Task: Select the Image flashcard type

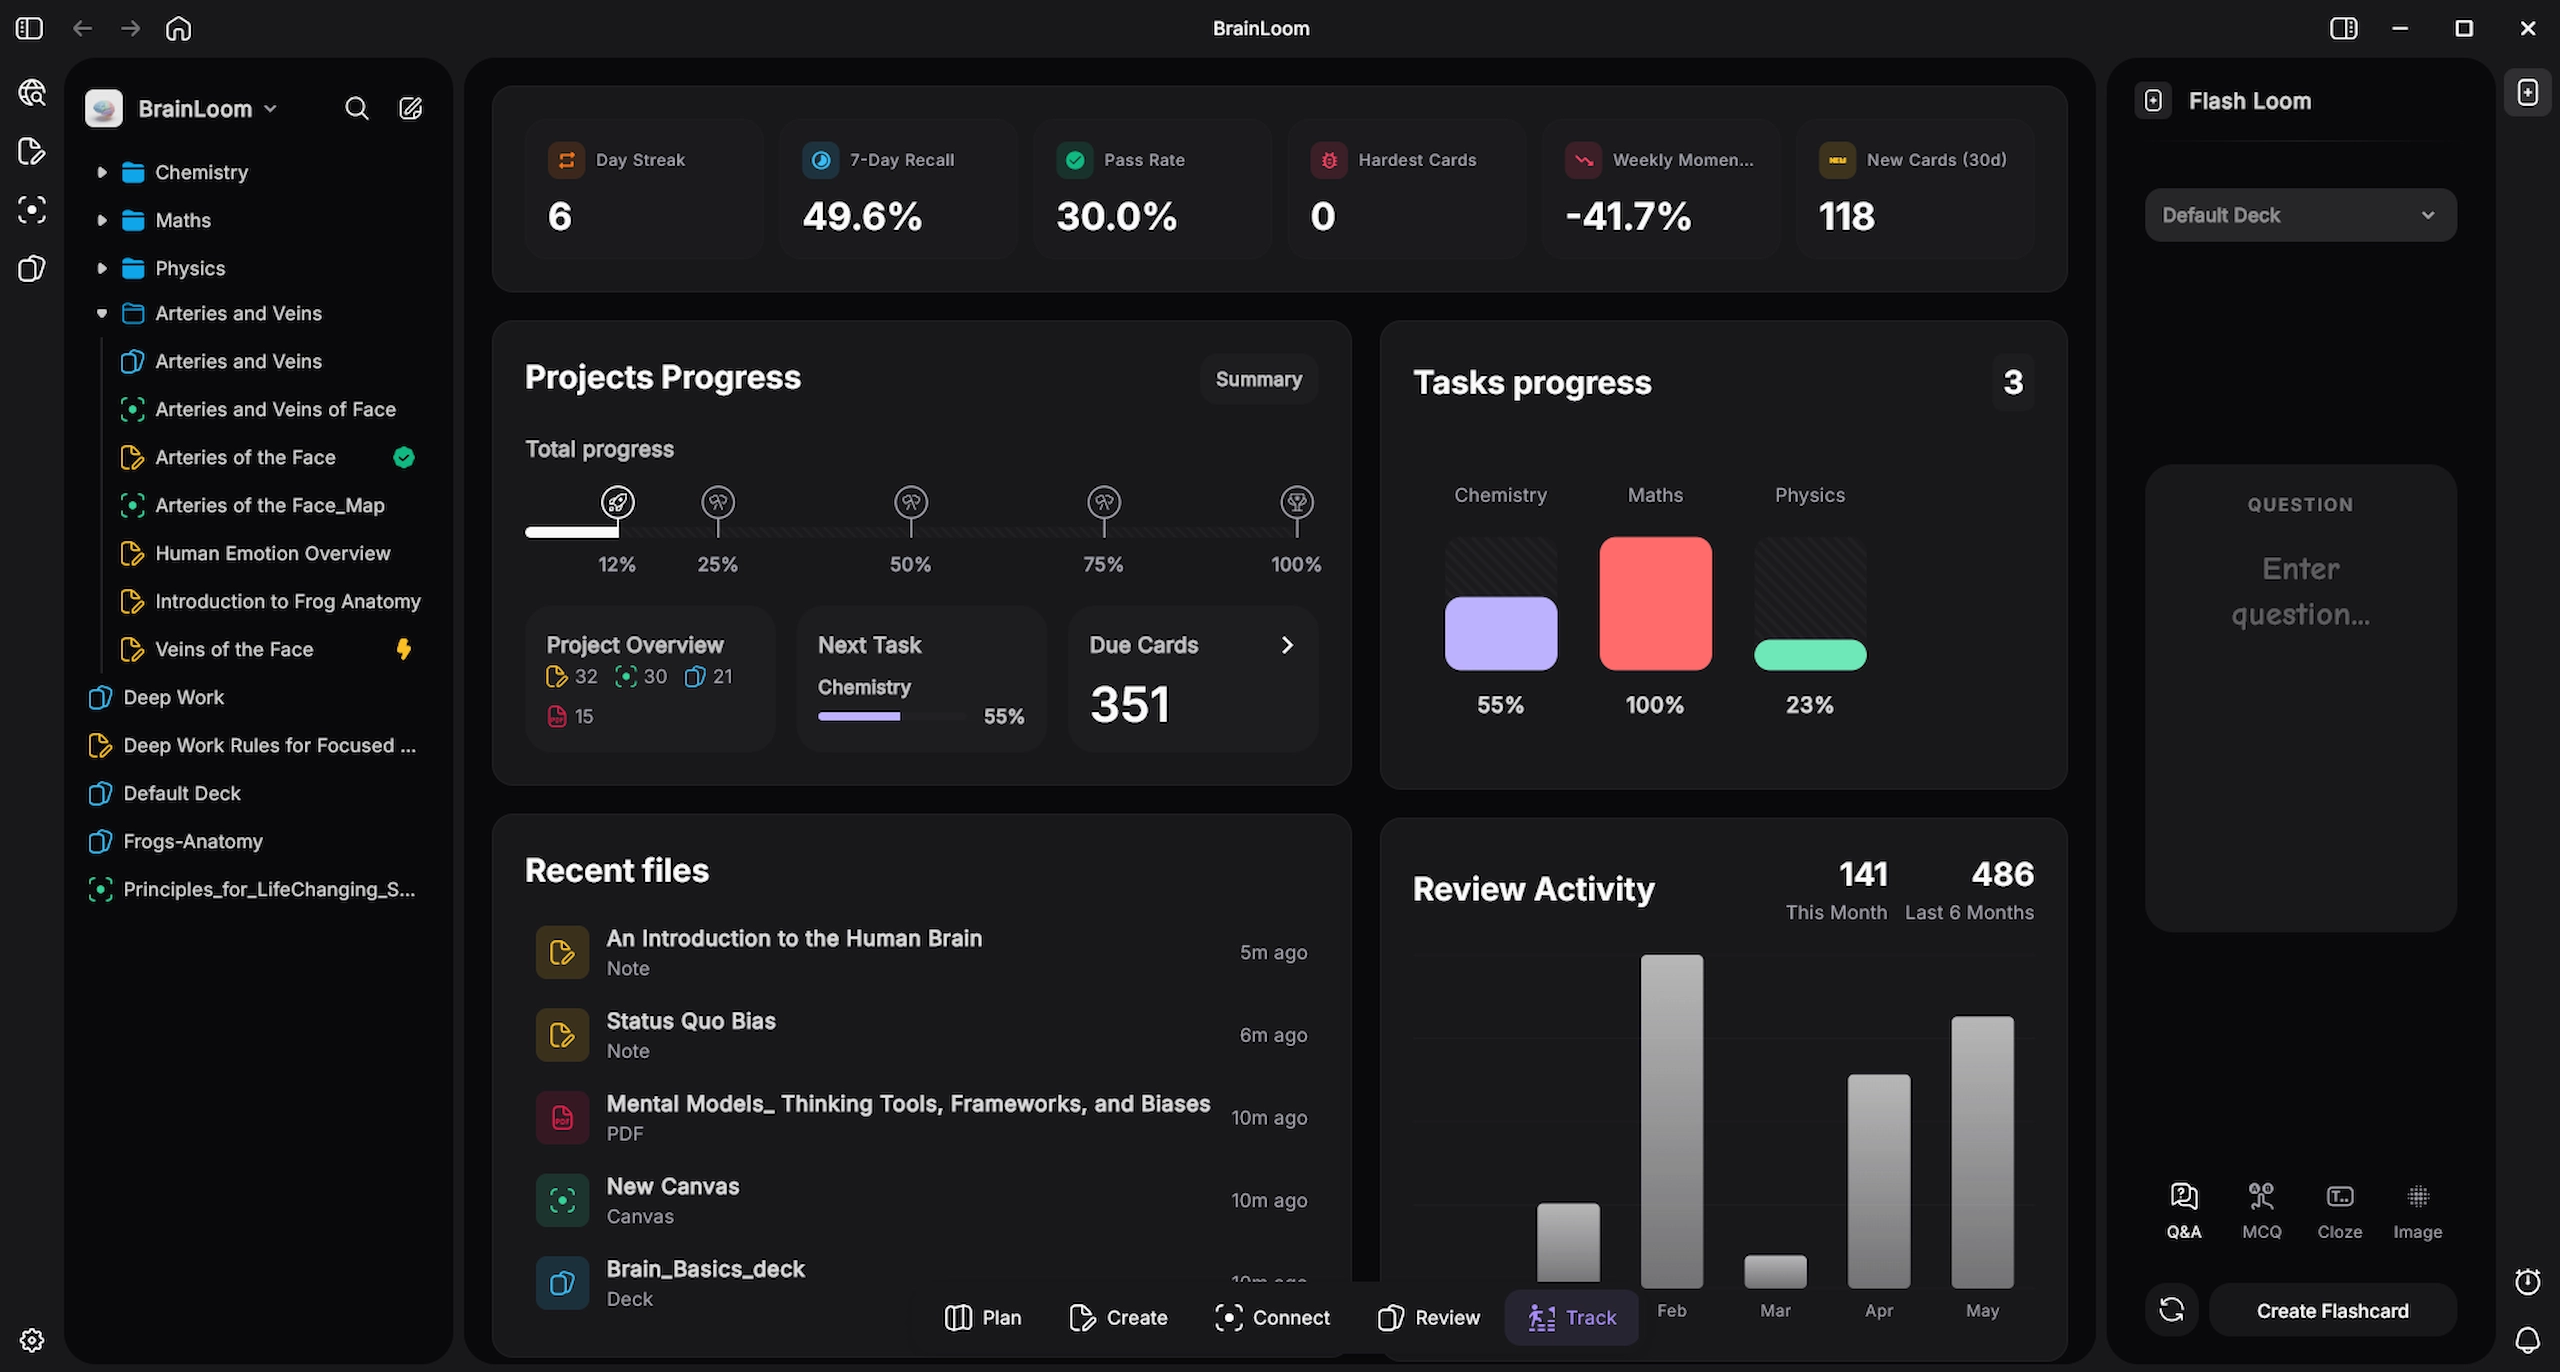Action: [2417, 1211]
